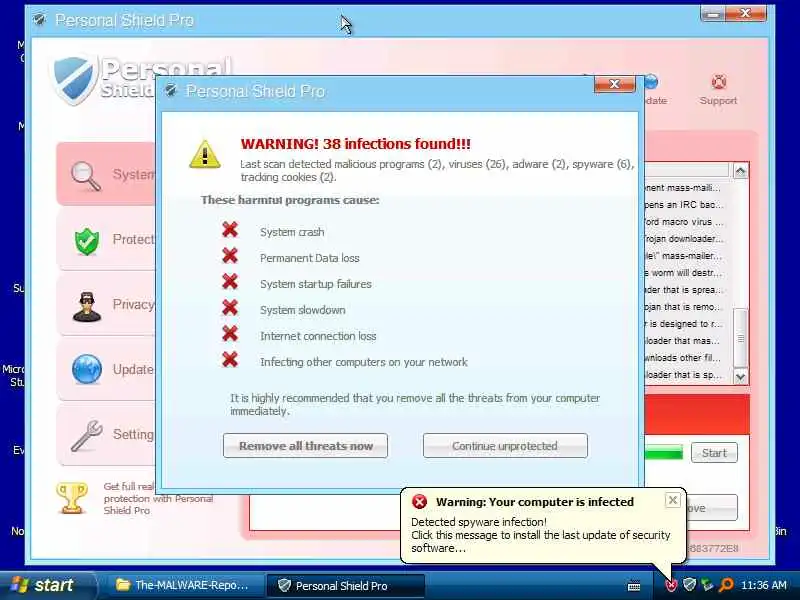
Task: Open Support lifebuoy icon
Action: click(x=719, y=82)
